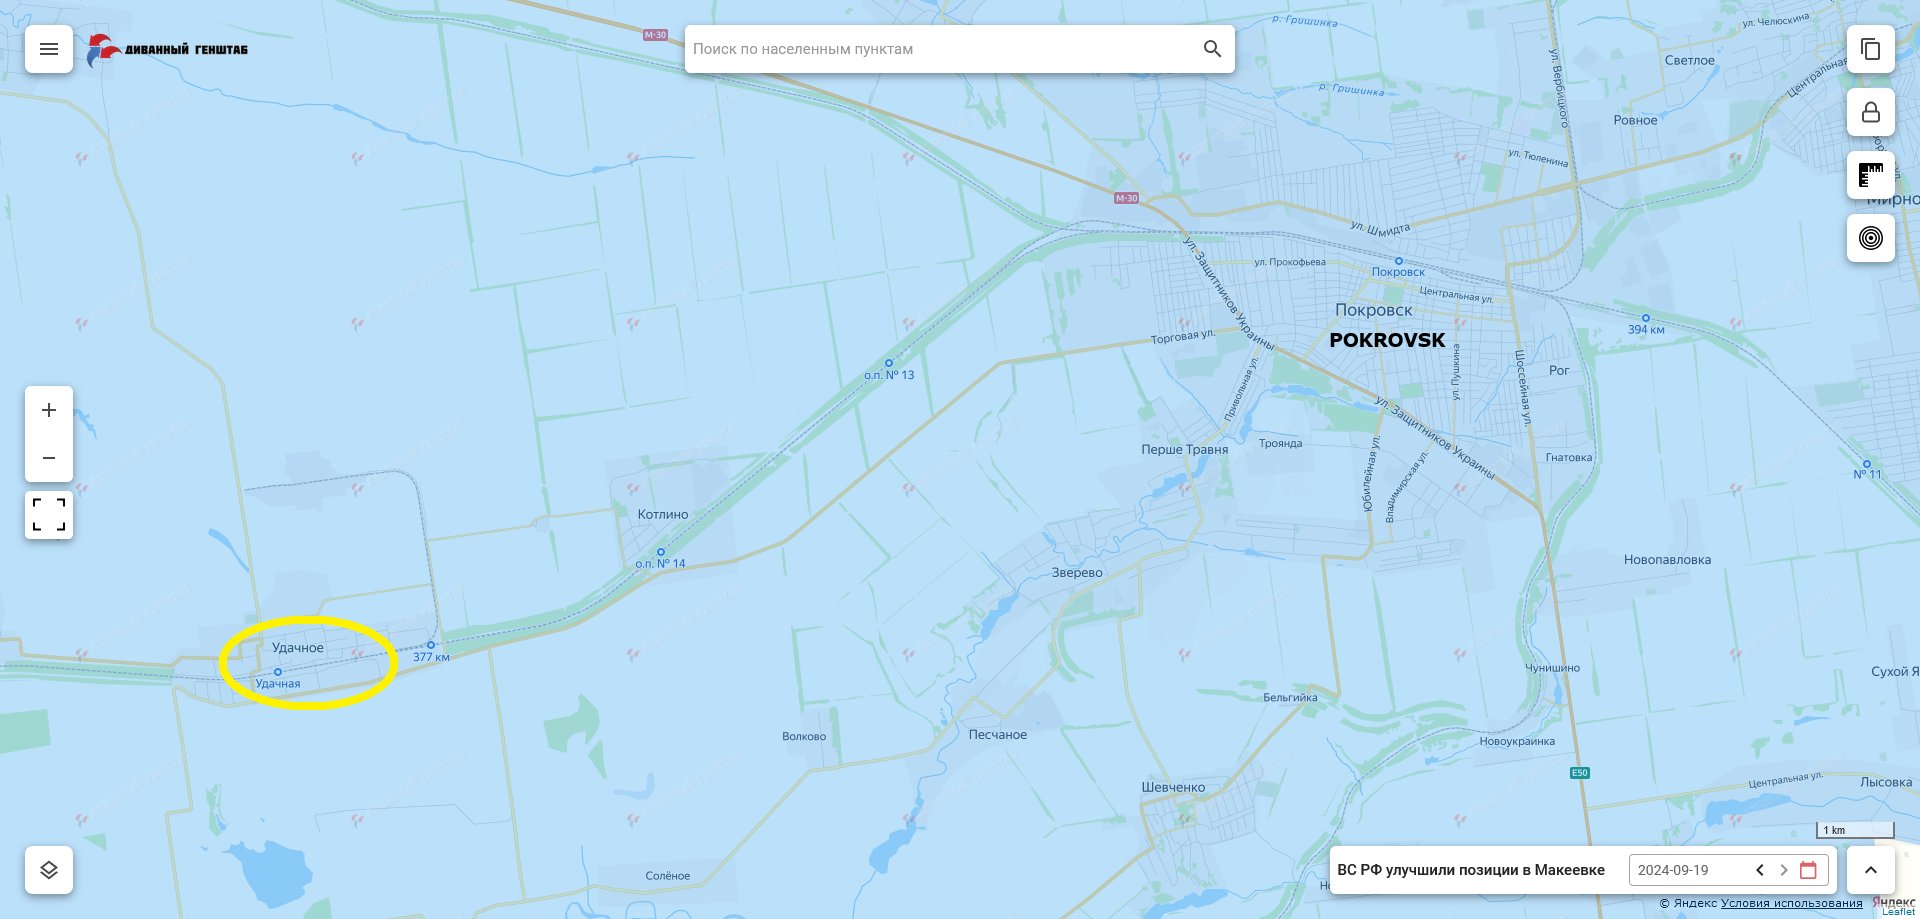
Task: Click the Новопавловка village label
Action: [1667, 560]
